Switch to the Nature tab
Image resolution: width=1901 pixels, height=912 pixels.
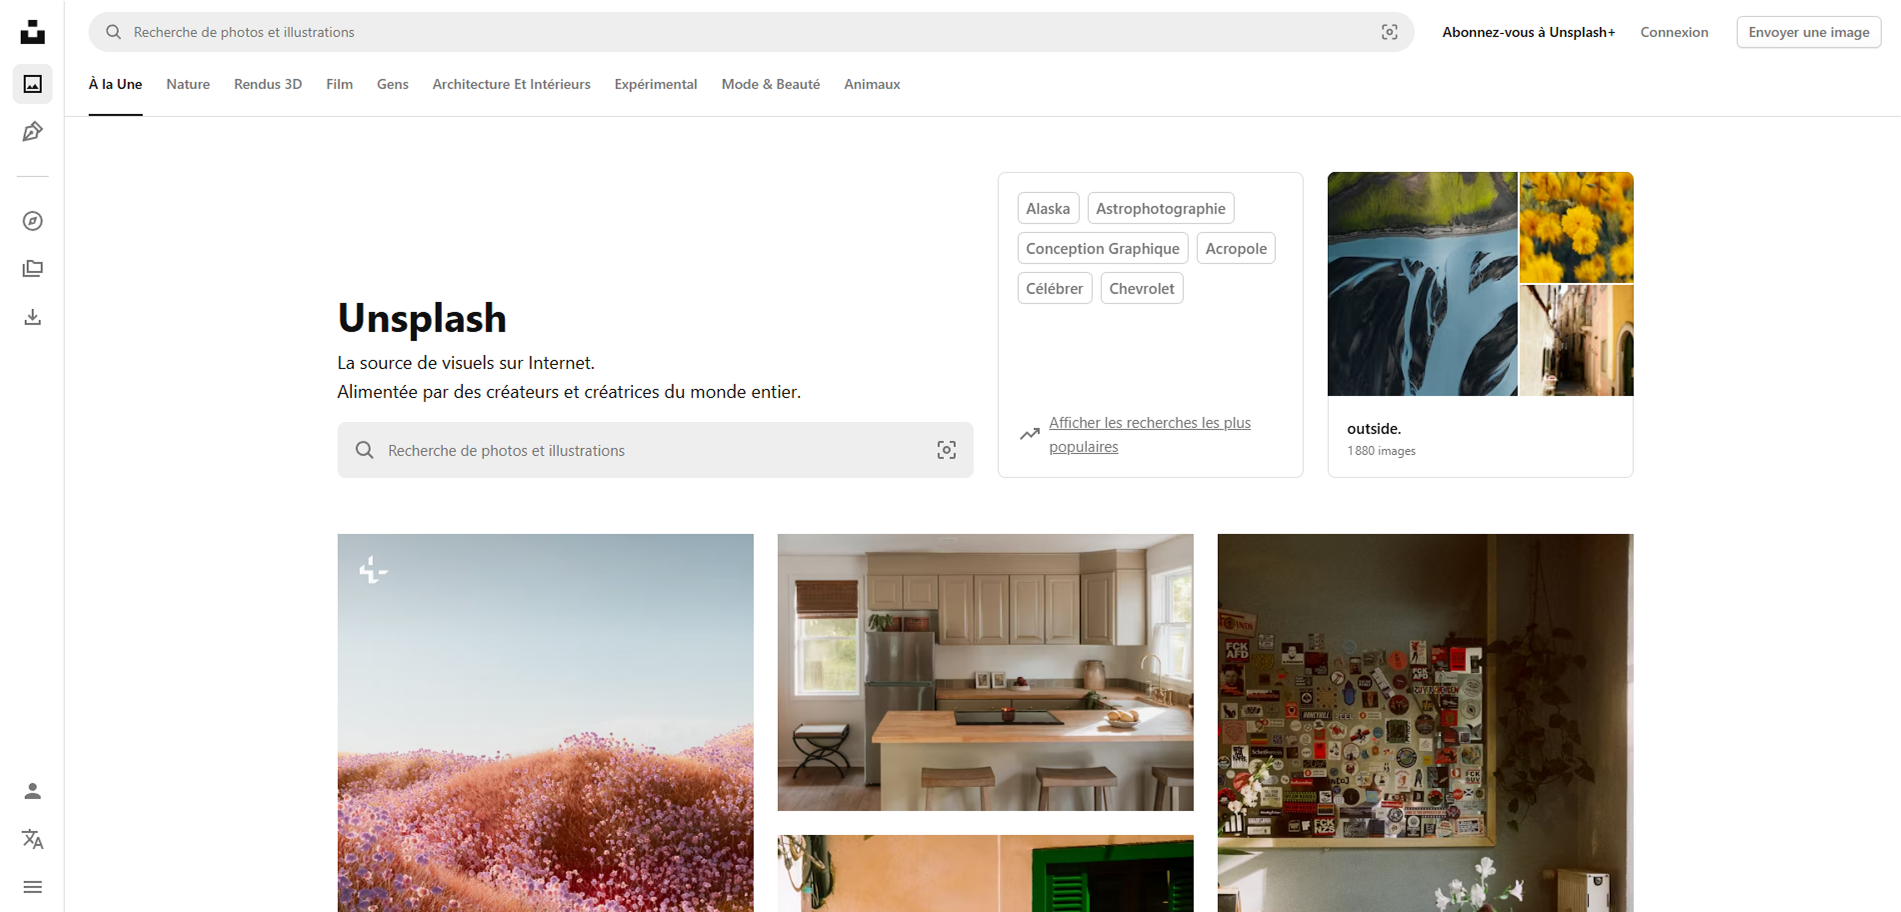click(x=188, y=84)
